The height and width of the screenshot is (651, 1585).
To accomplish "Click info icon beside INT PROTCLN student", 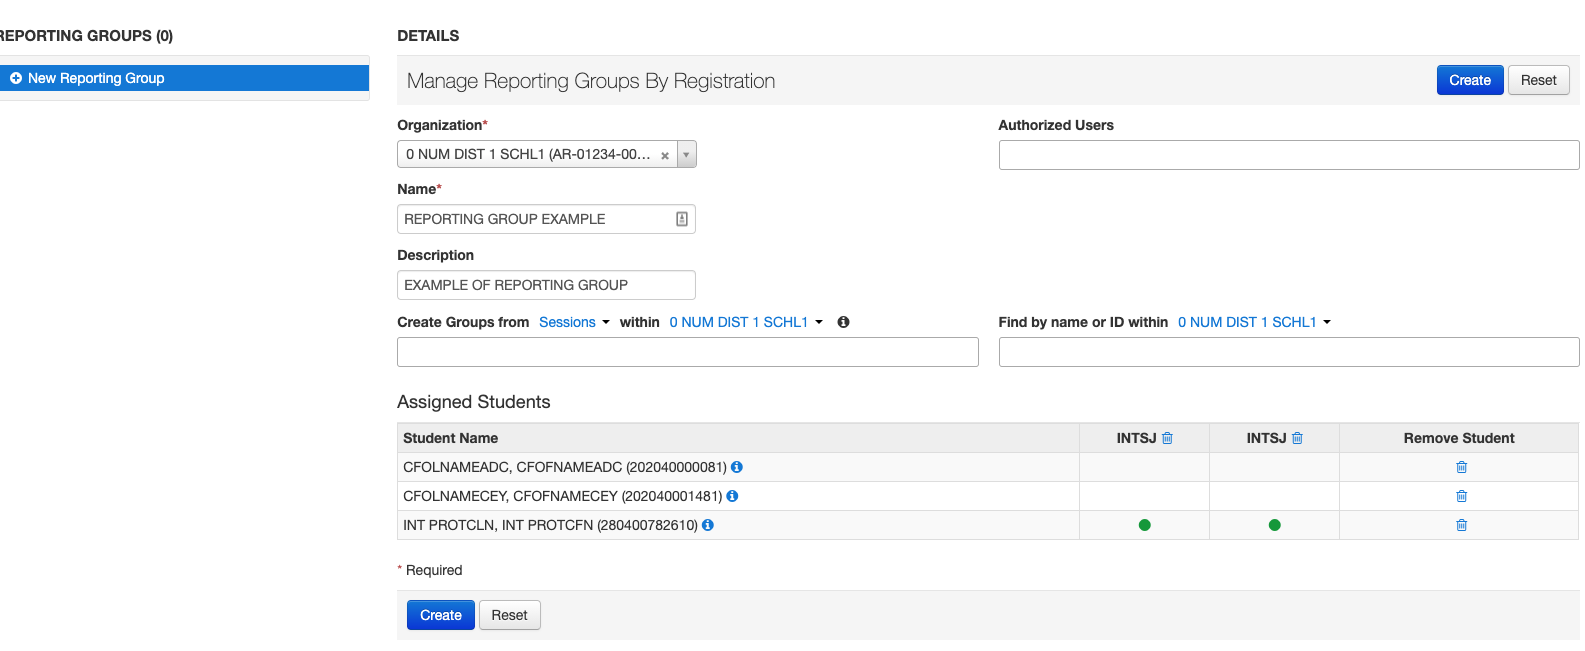I will tap(708, 525).
